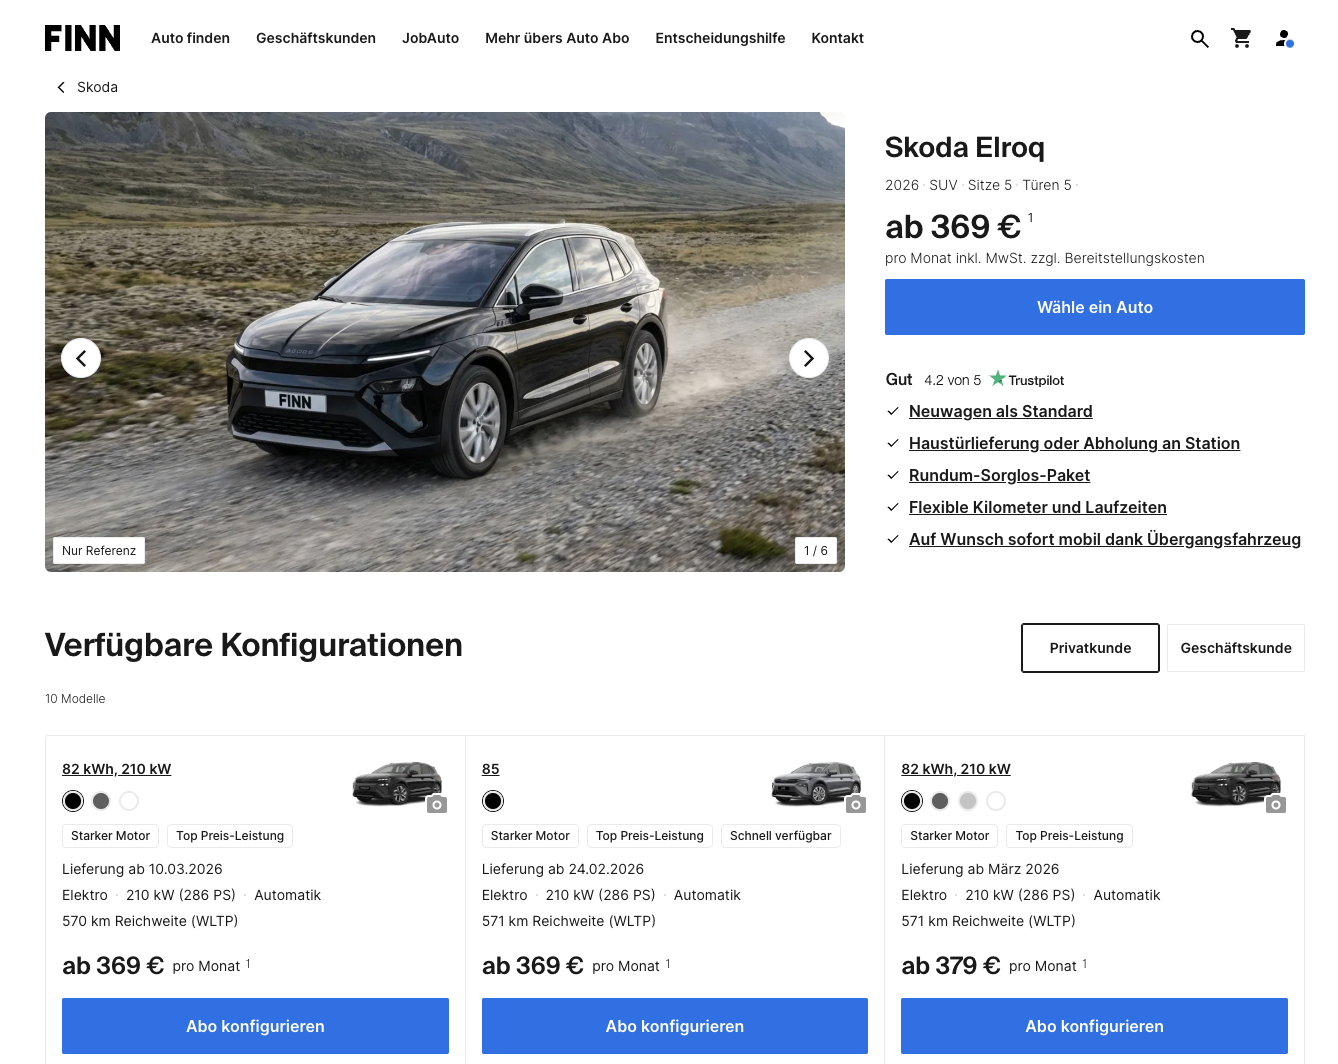The width and height of the screenshot is (1338, 1064).
Task: Select Privatkunde customer type
Action: (x=1090, y=648)
